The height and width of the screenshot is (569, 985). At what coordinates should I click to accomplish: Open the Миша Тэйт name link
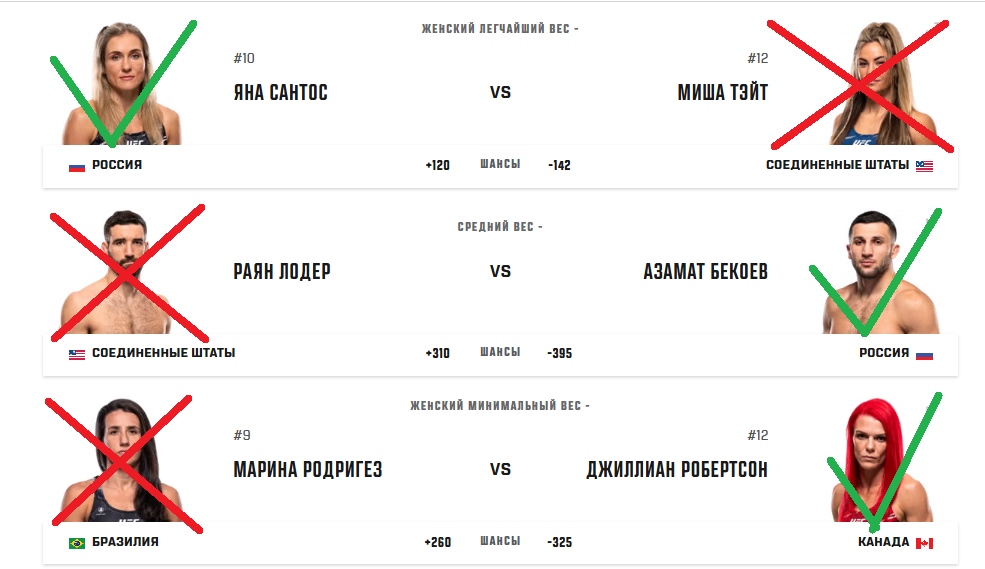click(x=722, y=92)
